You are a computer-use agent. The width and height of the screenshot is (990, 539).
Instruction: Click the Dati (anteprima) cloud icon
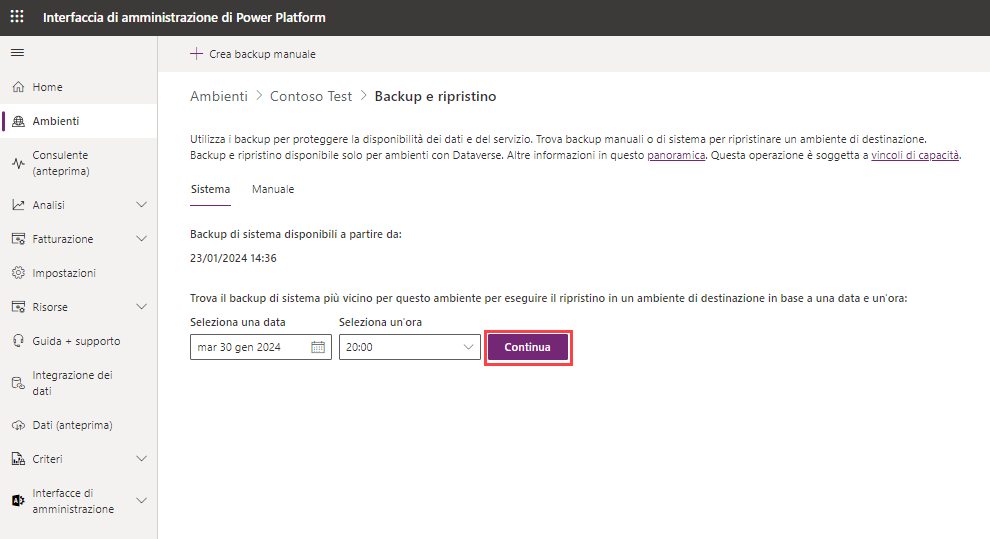(18, 425)
